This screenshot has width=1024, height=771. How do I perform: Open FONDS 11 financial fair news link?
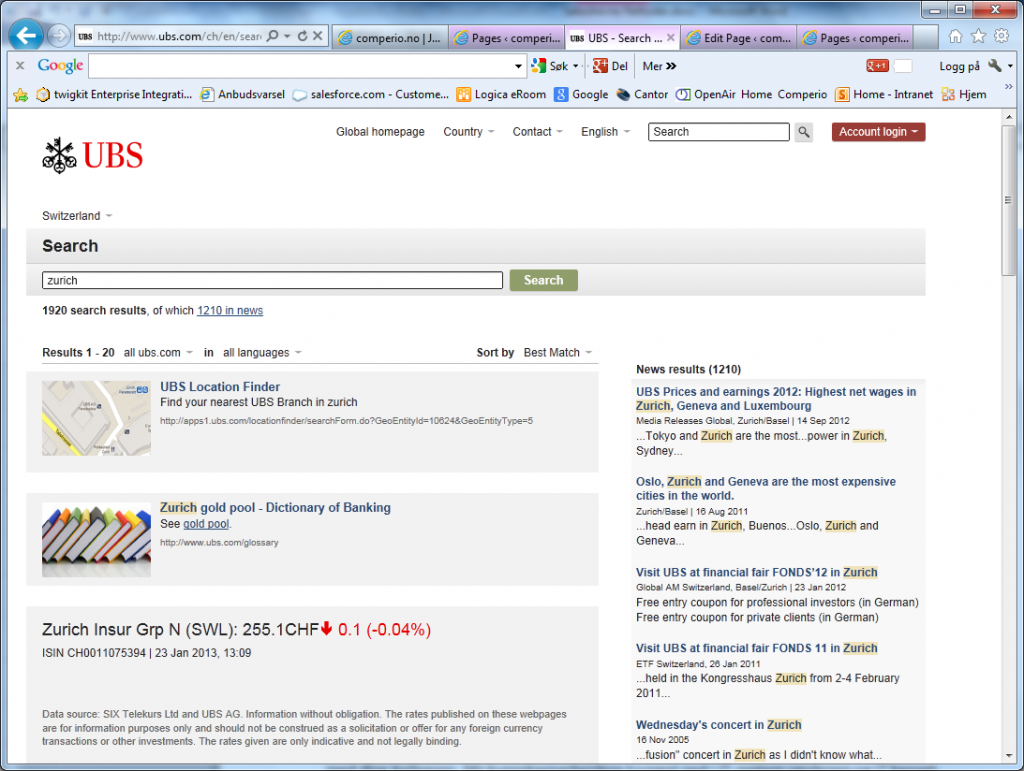coord(756,648)
